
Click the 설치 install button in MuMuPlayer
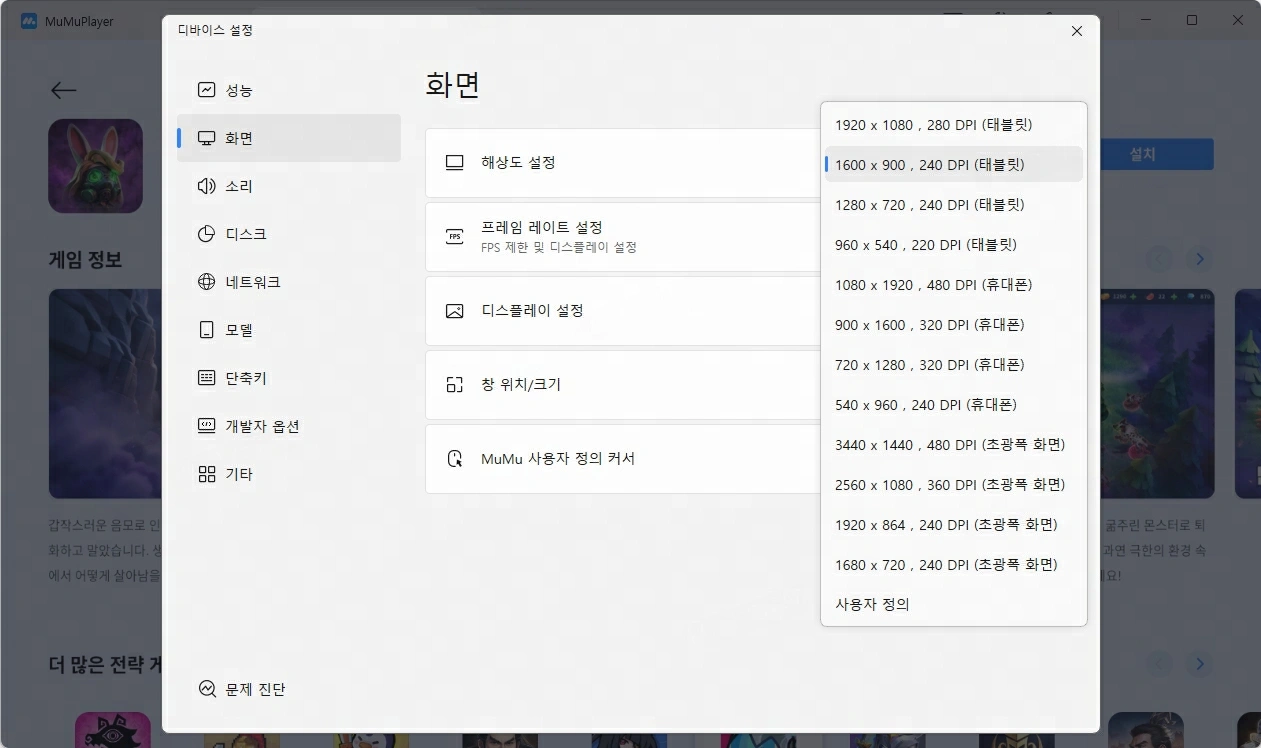click(x=1157, y=154)
